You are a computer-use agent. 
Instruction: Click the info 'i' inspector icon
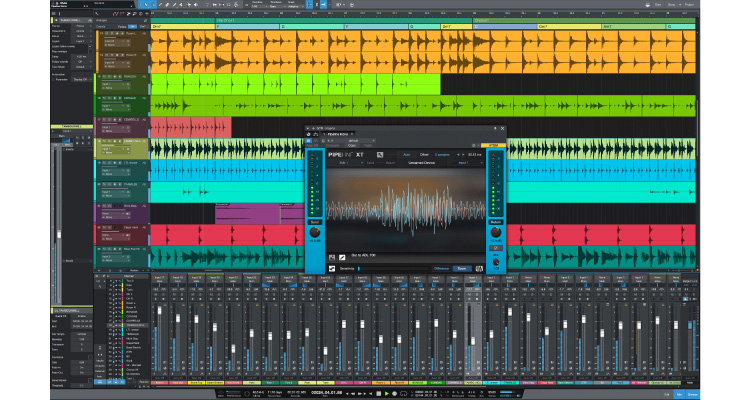point(59,13)
